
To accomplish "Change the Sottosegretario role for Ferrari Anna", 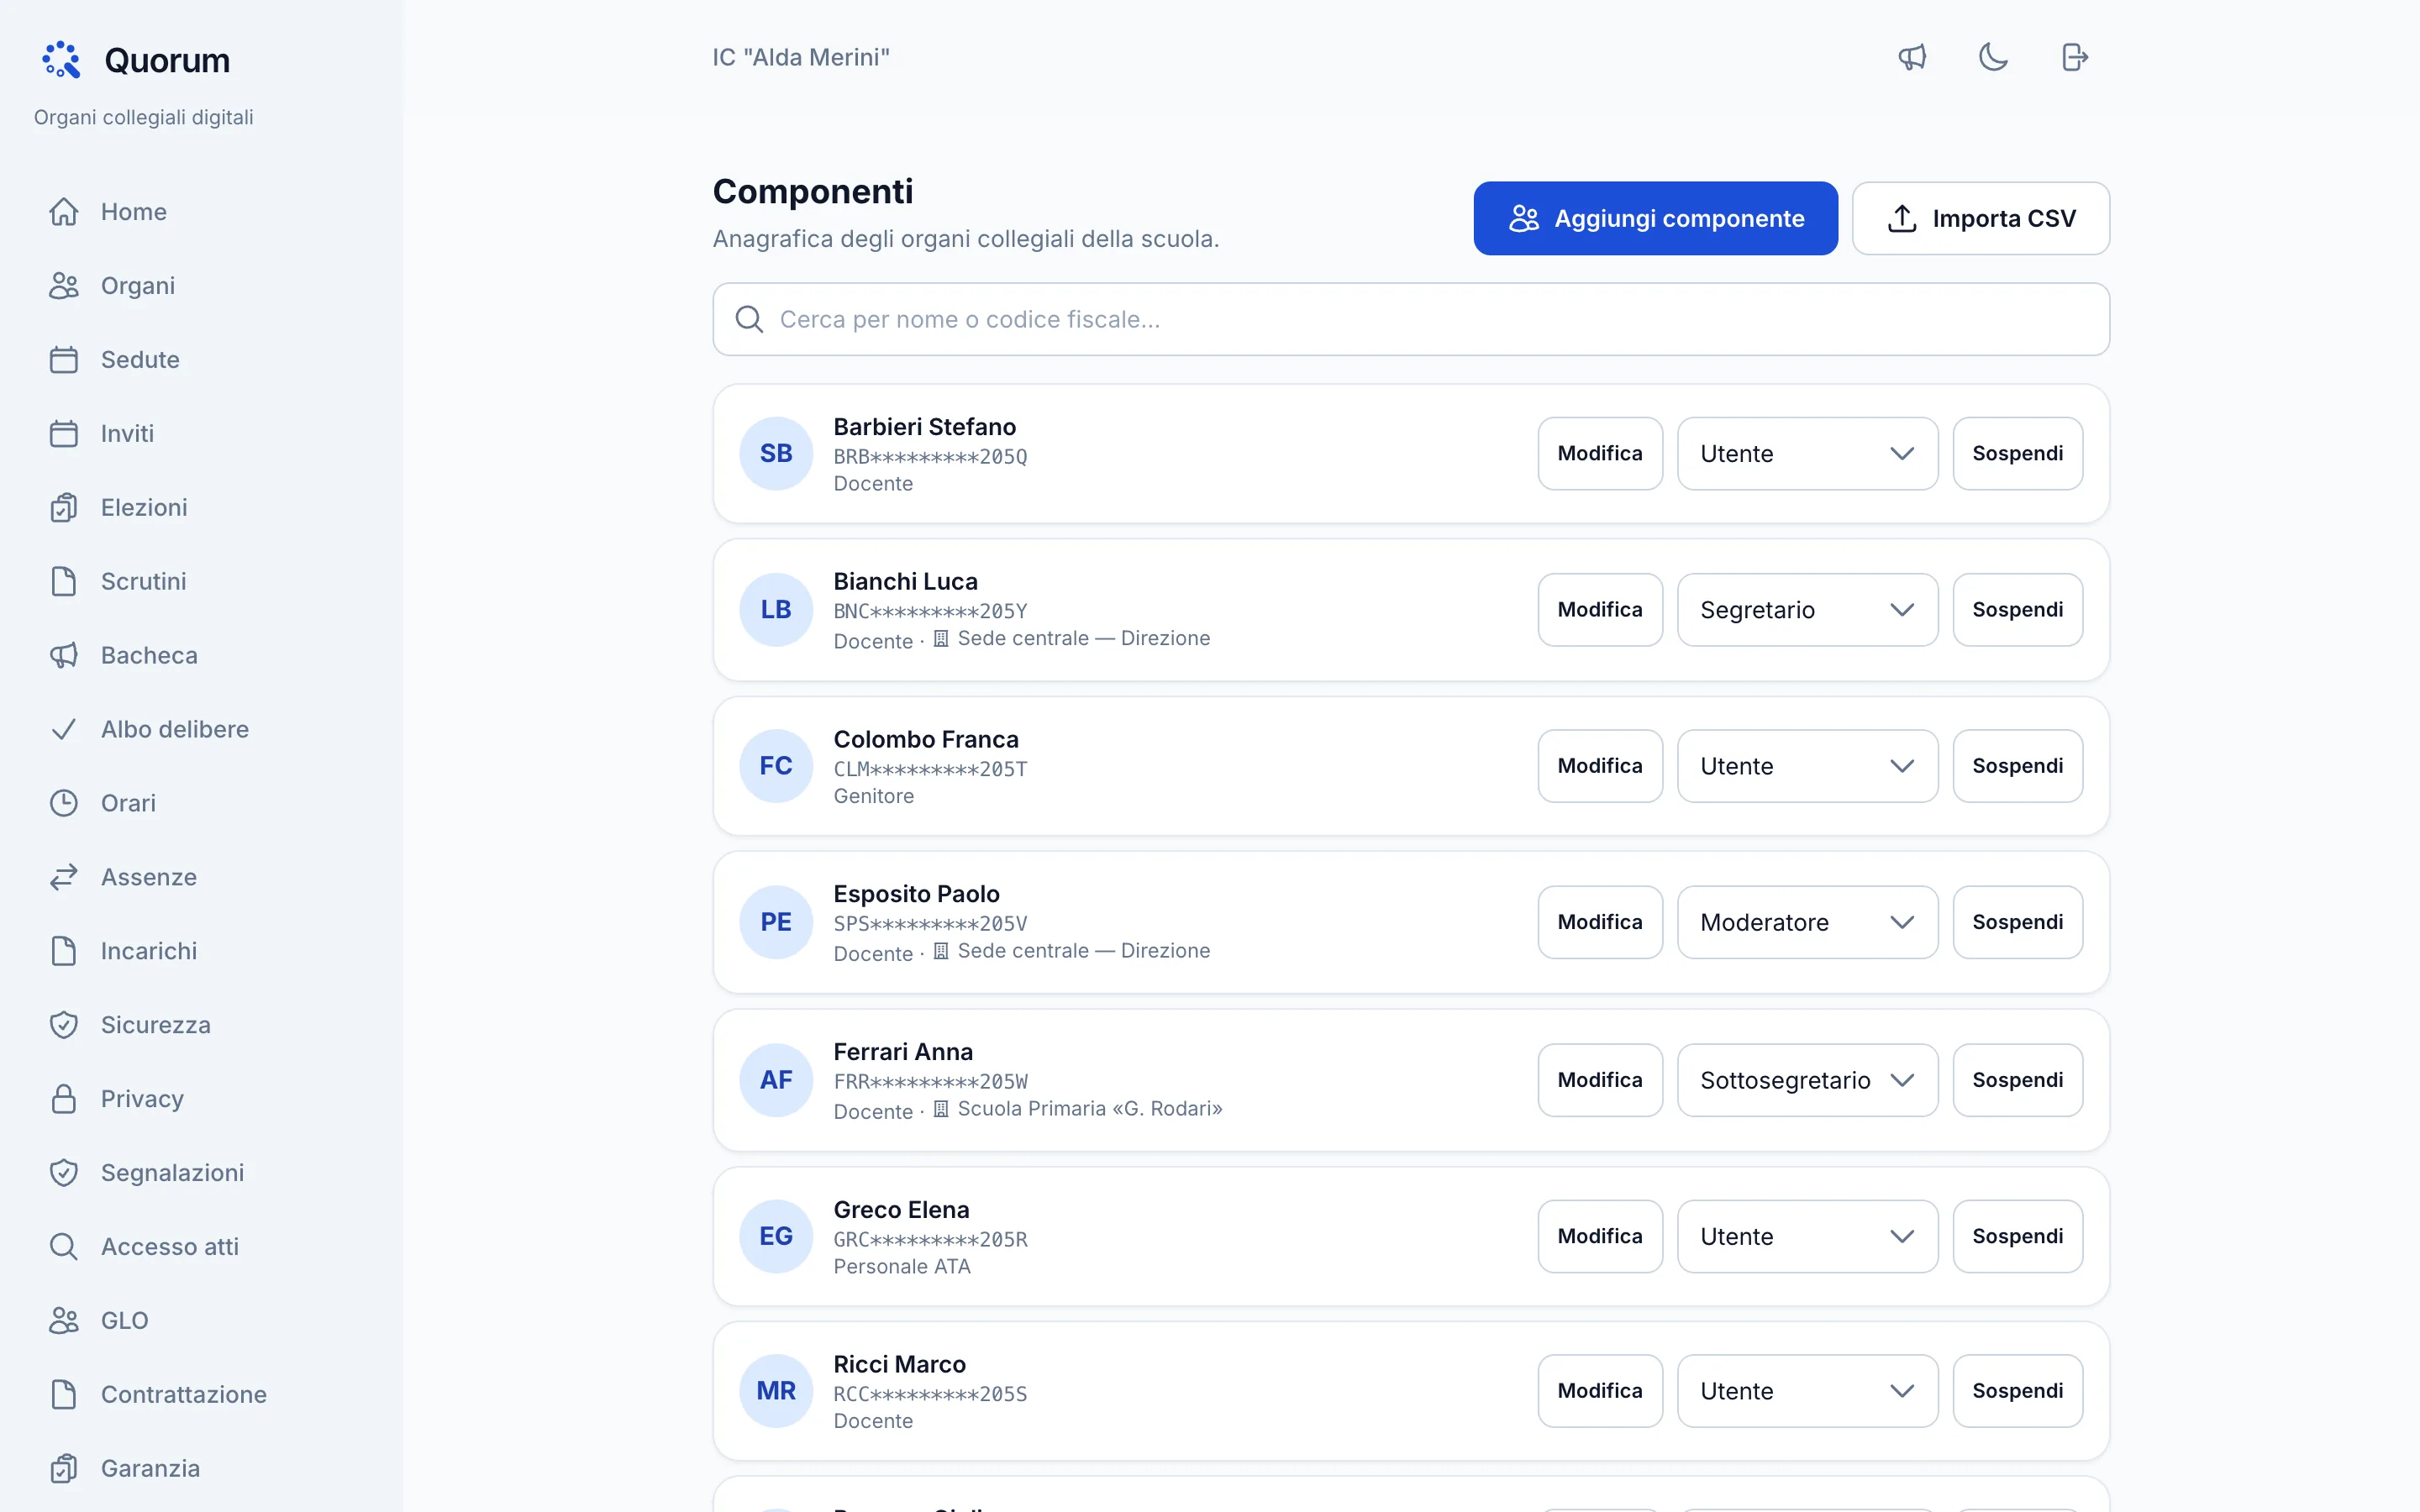I will [1807, 1080].
